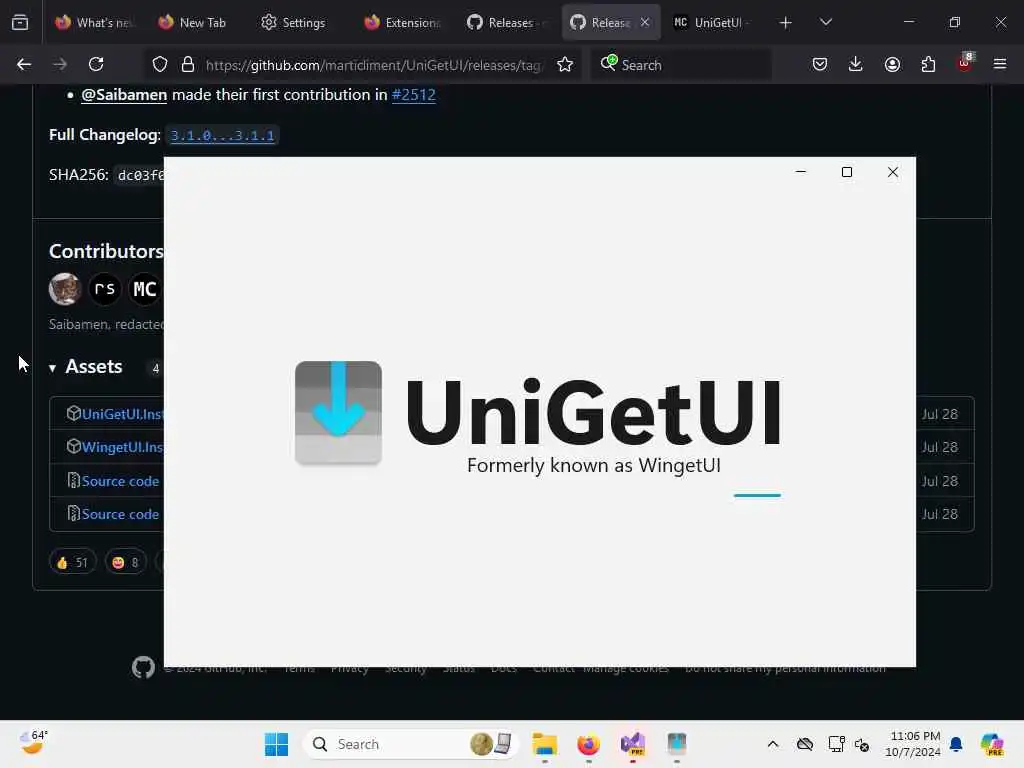Click the UniGetUI splash logo icon
This screenshot has width=1024, height=768.
[x=338, y=413]
